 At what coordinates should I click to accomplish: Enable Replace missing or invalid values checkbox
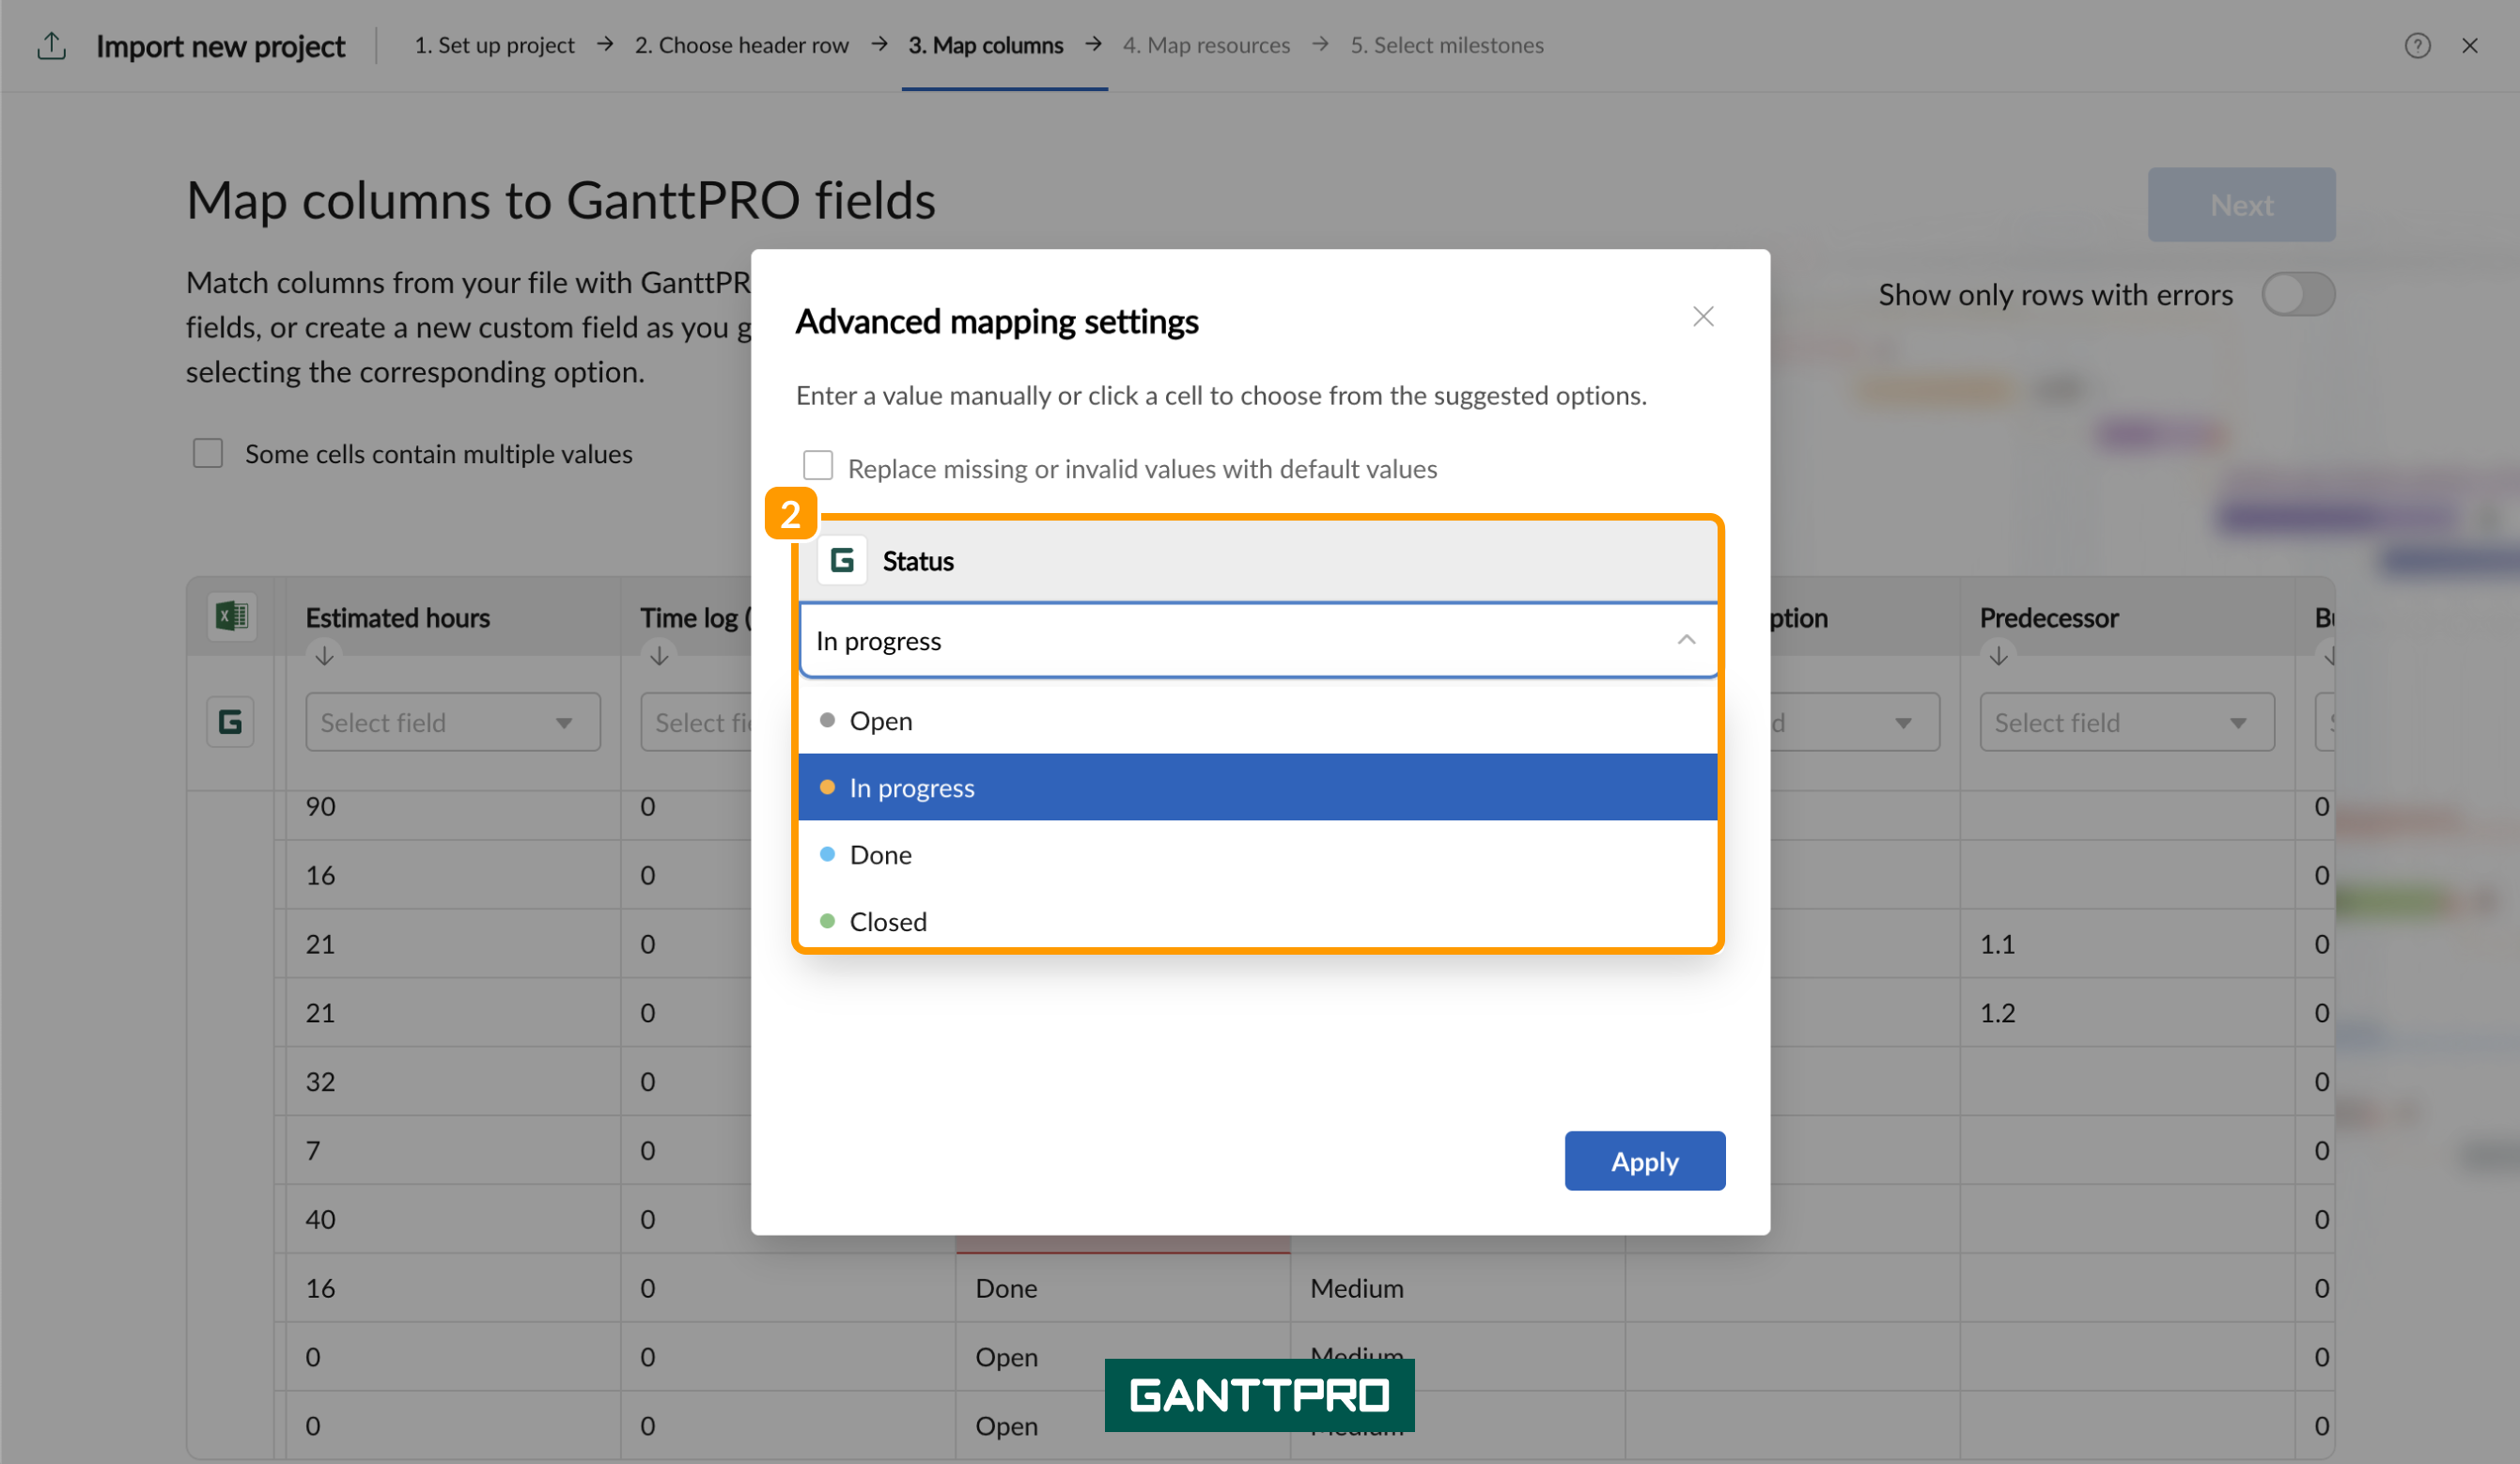click(818, 466)
